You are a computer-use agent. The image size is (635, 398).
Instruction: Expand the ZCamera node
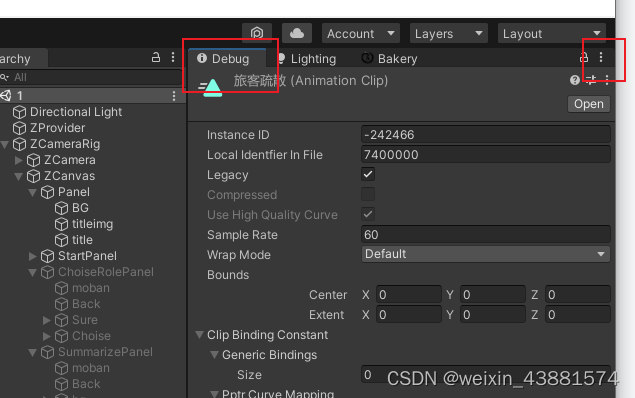19,160
